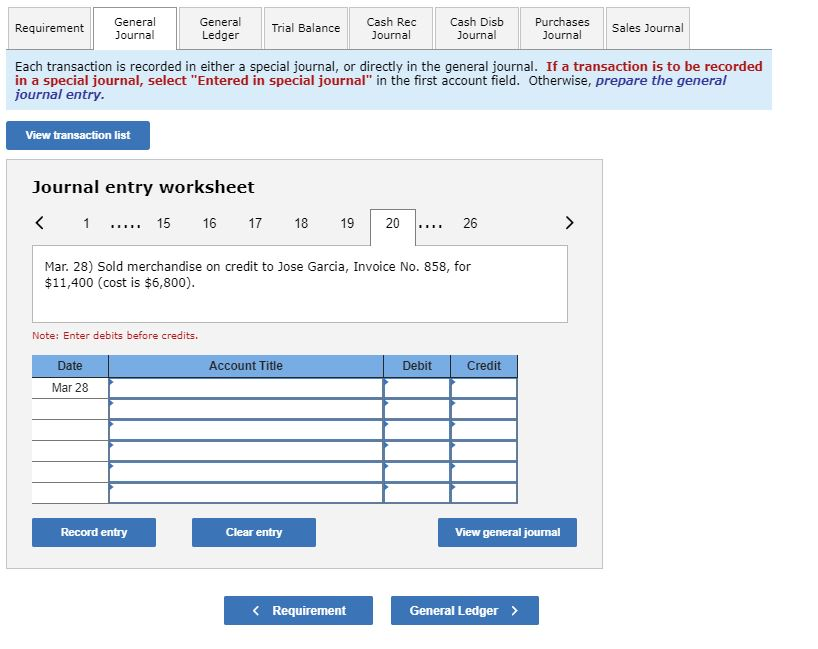Go to previous journal entry with left arrow
The width and height of the screenshot is (818, 649).
[x=40, y=223]
